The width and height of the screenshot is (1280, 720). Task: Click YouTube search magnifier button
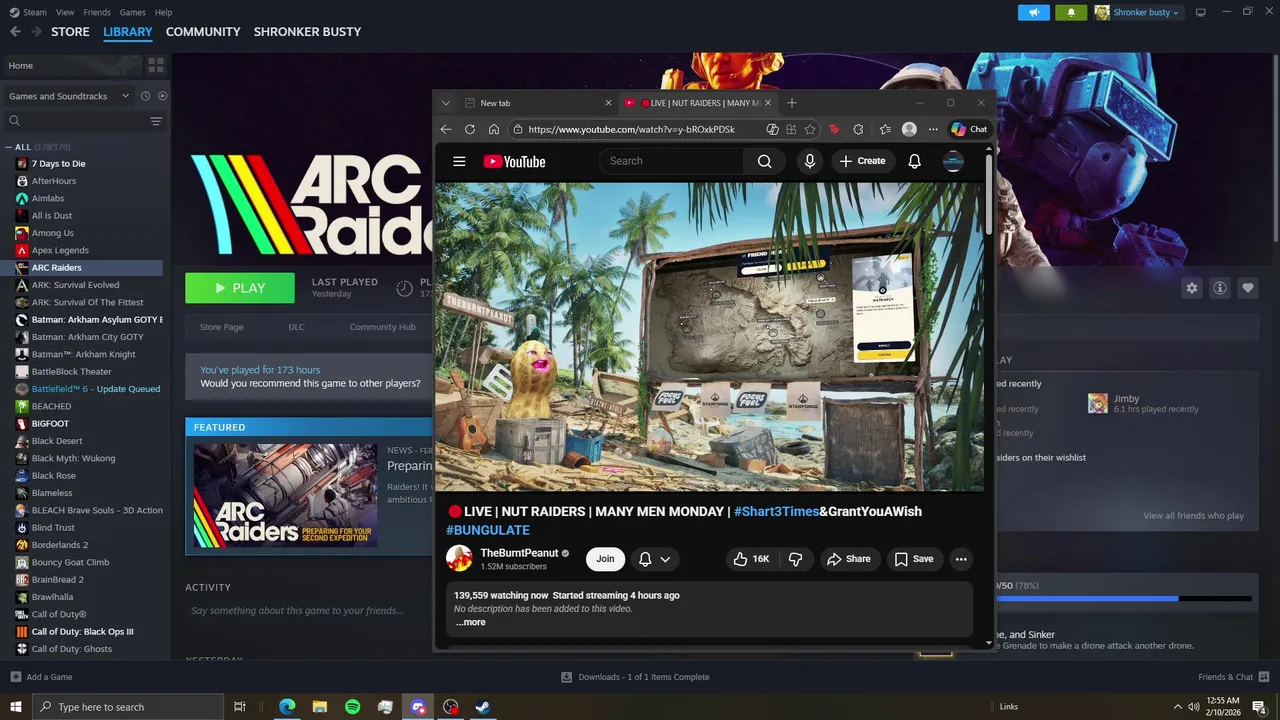click(x=764, y=161)
